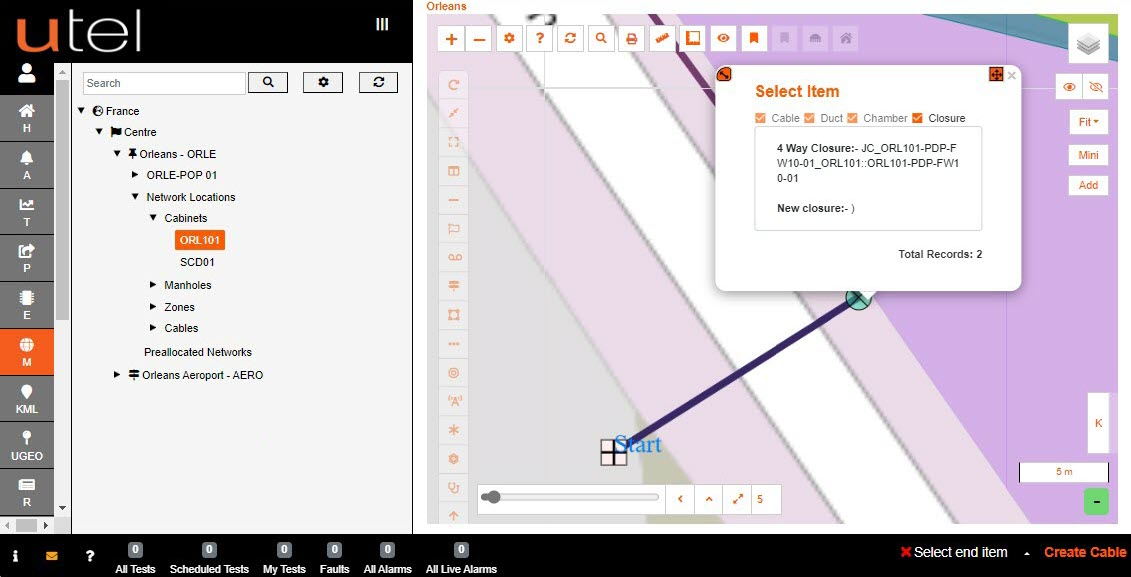Open the UGEO section in sidebar
The width and height of the screenshot is (1131, 577).
tap(27, 446)
